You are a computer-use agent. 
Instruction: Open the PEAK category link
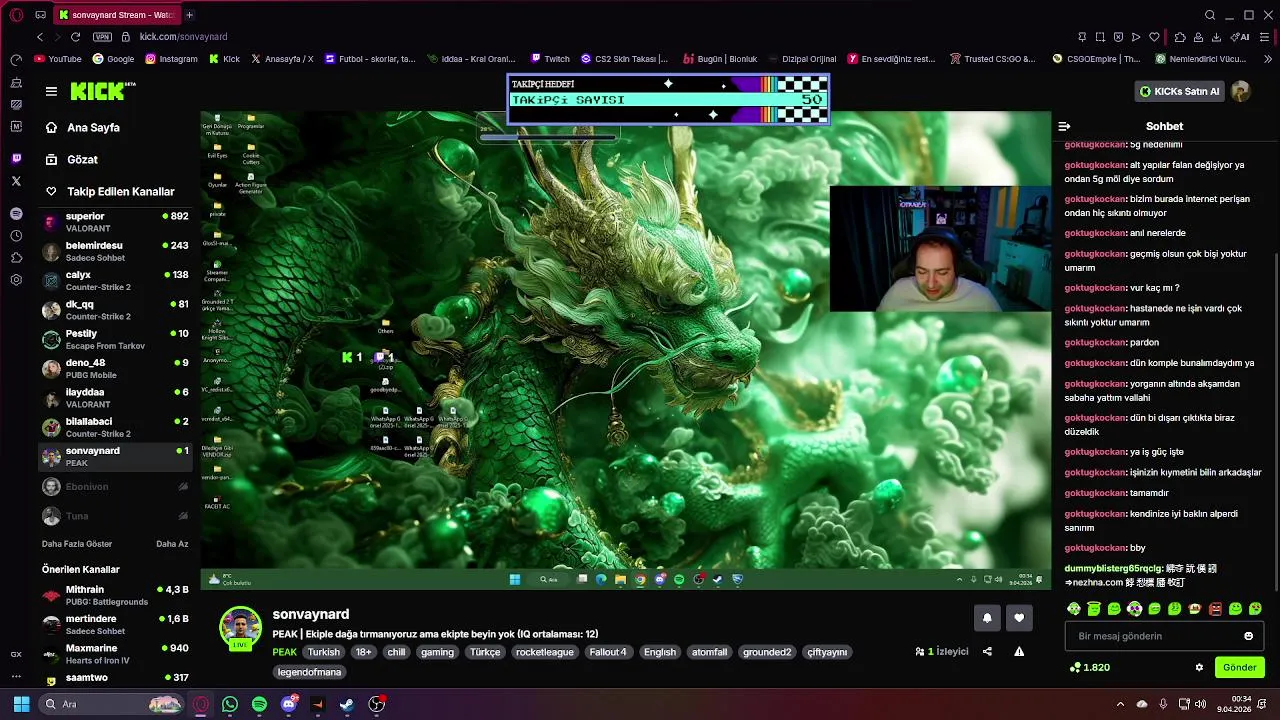[x=285, y=652]
